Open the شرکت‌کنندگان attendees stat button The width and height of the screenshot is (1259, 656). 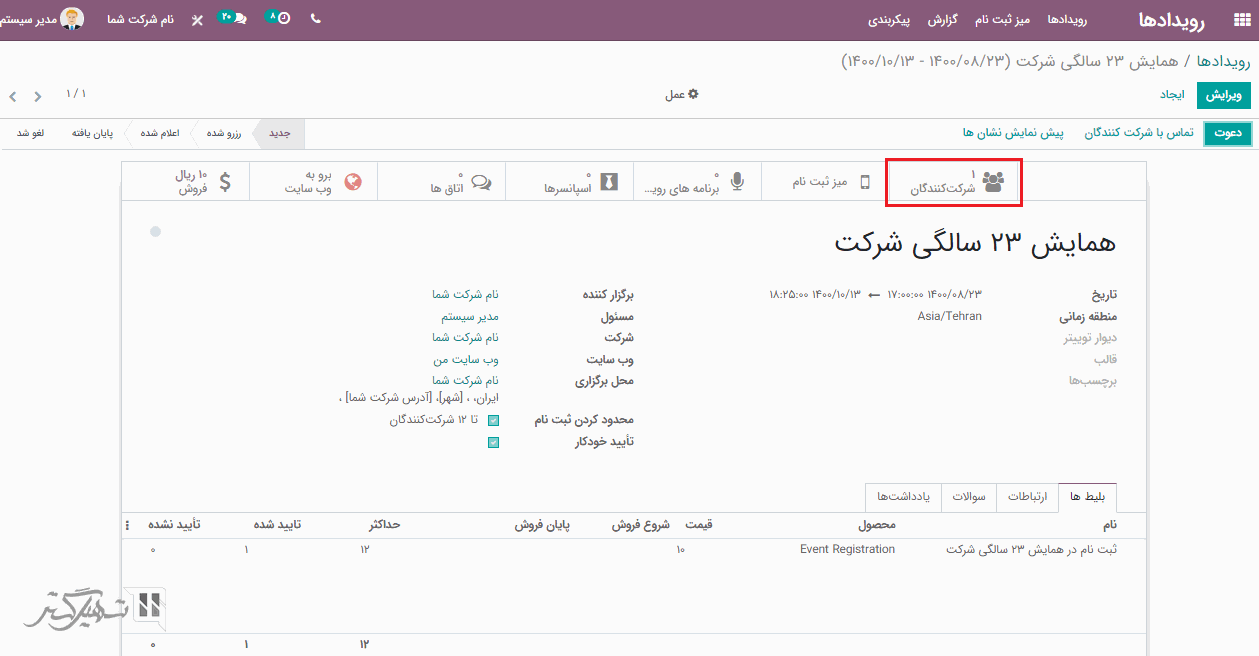click(x=955, y=182)
